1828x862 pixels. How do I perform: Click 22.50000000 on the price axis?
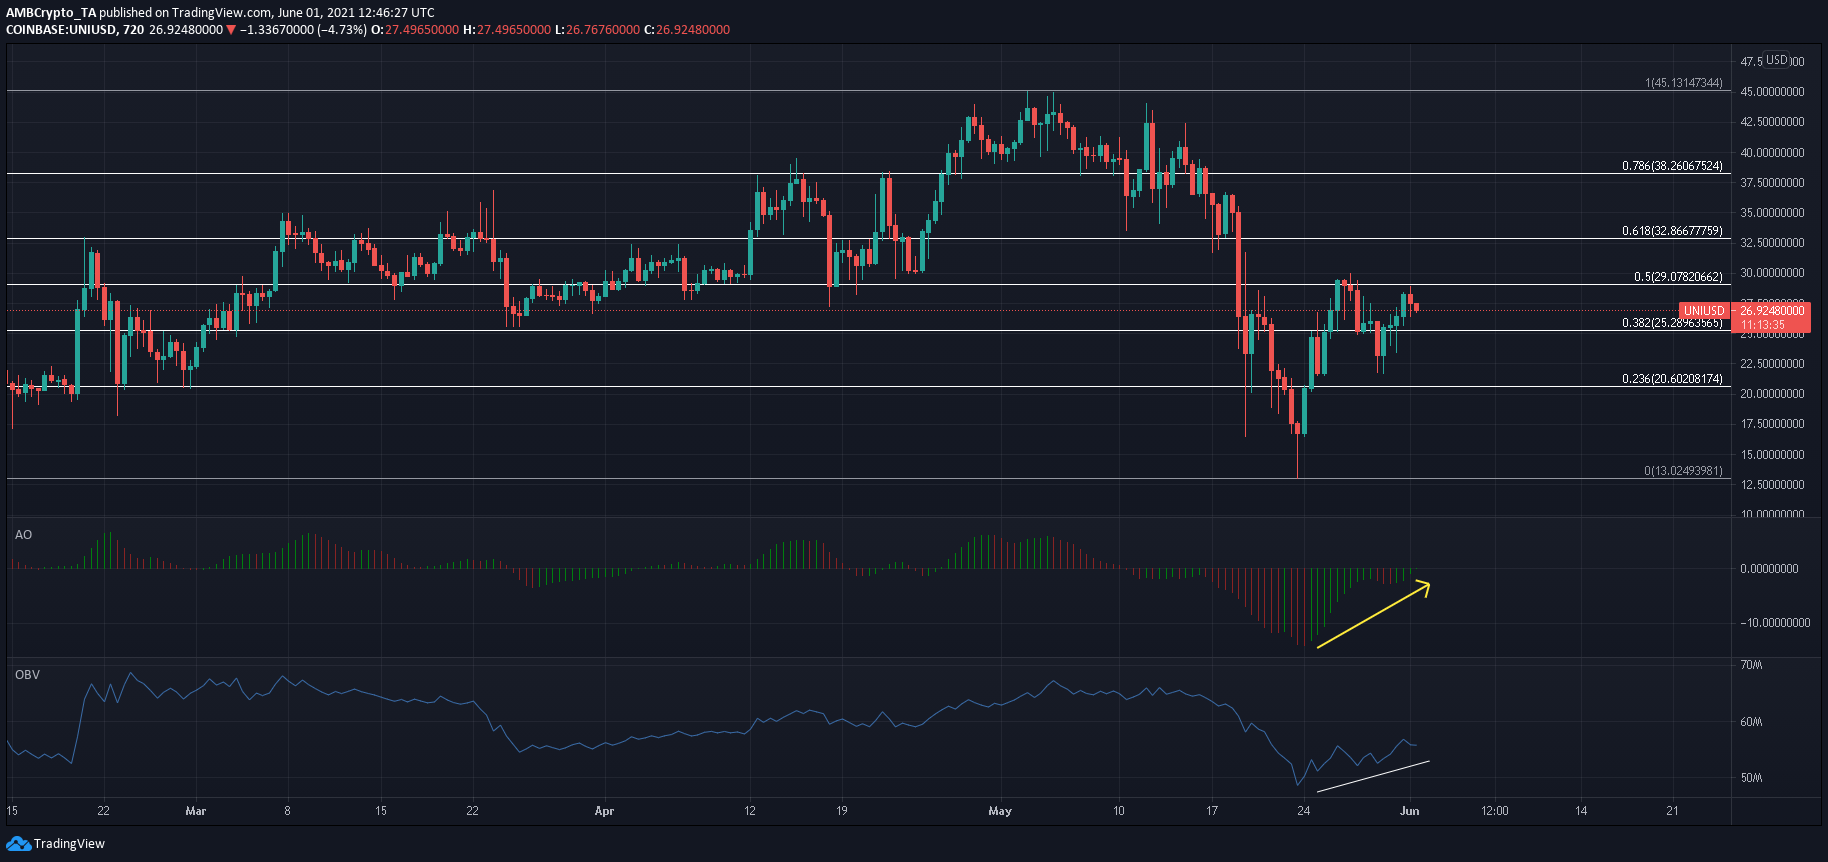1772,364
